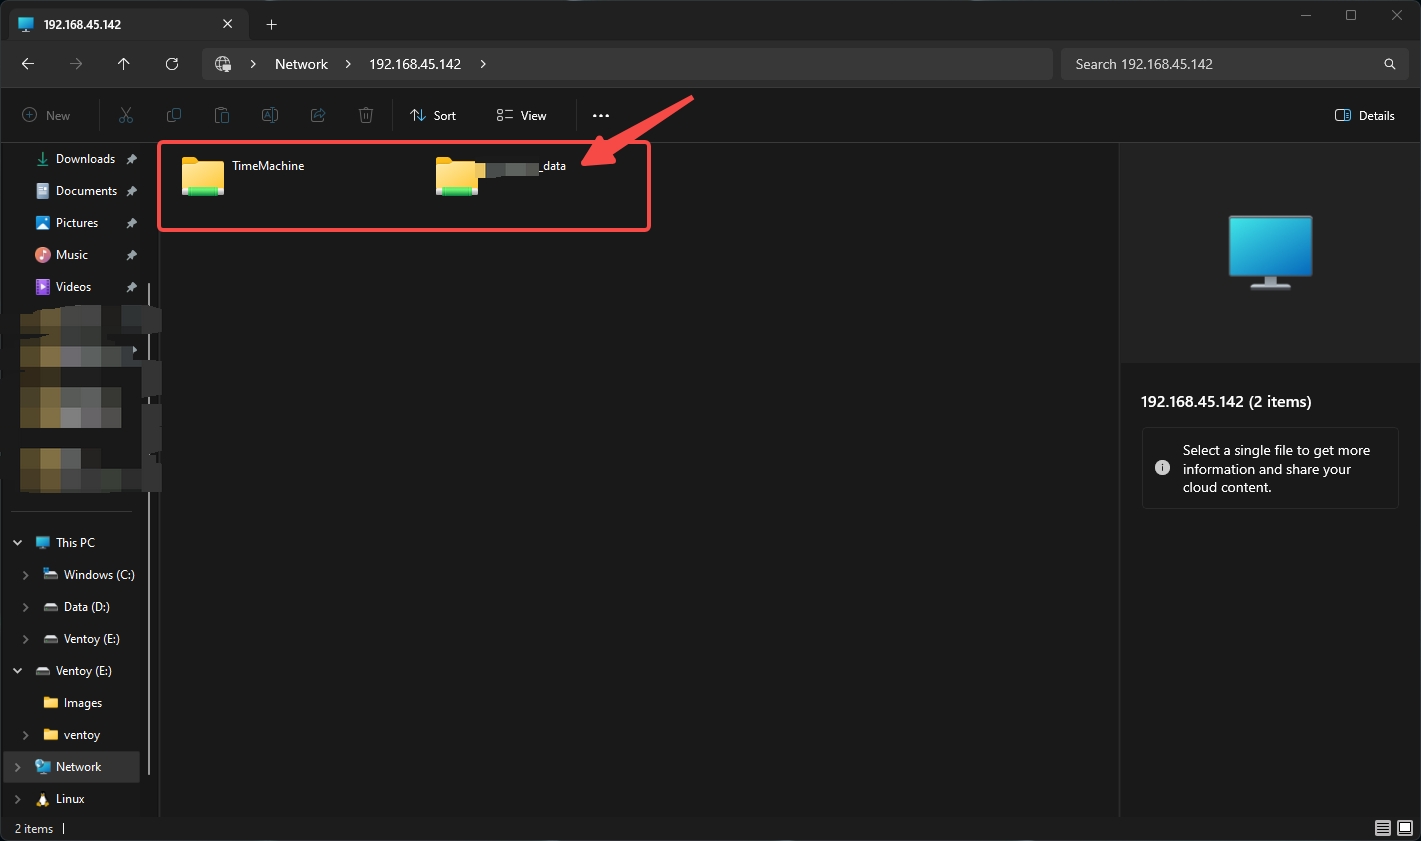Close the 192.168.45.142 tab

point(228,24)
